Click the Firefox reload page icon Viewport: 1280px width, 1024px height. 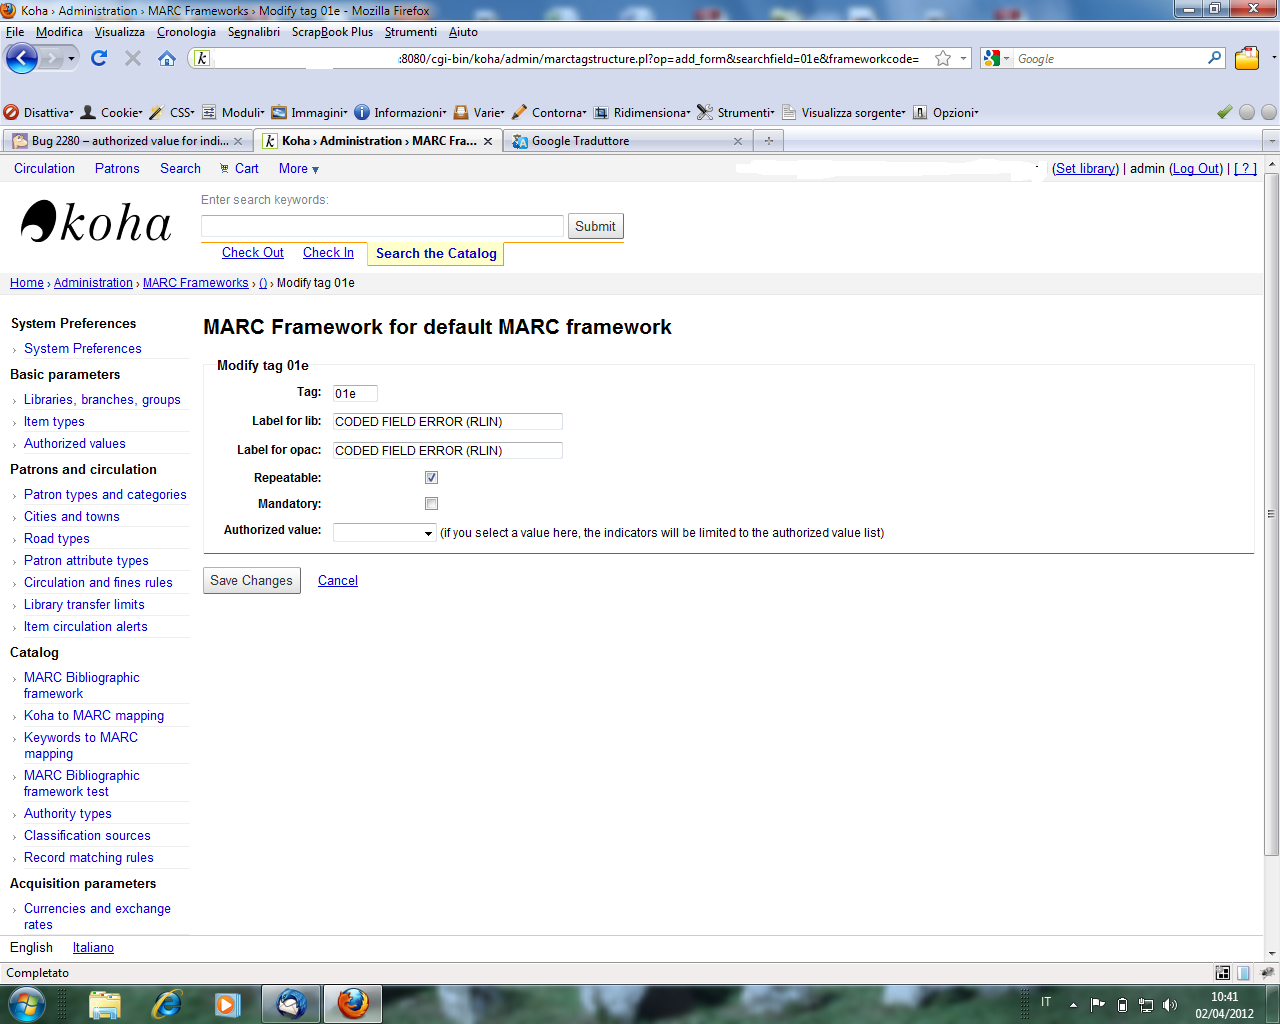click(98, 58)
